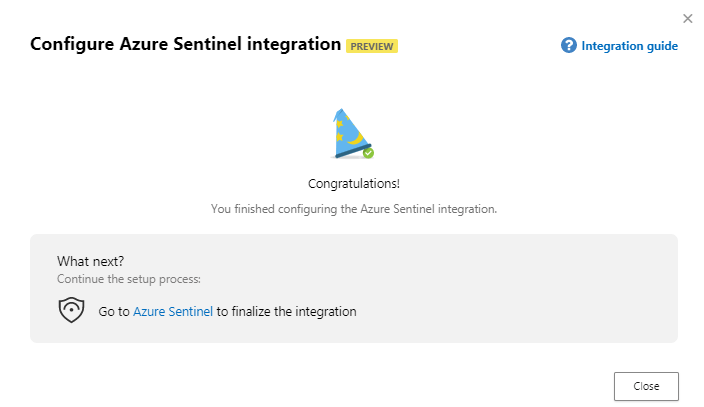Click the yellow moon on the wizard hat
This screenshot has width=704, height=407.
[354, 138]
